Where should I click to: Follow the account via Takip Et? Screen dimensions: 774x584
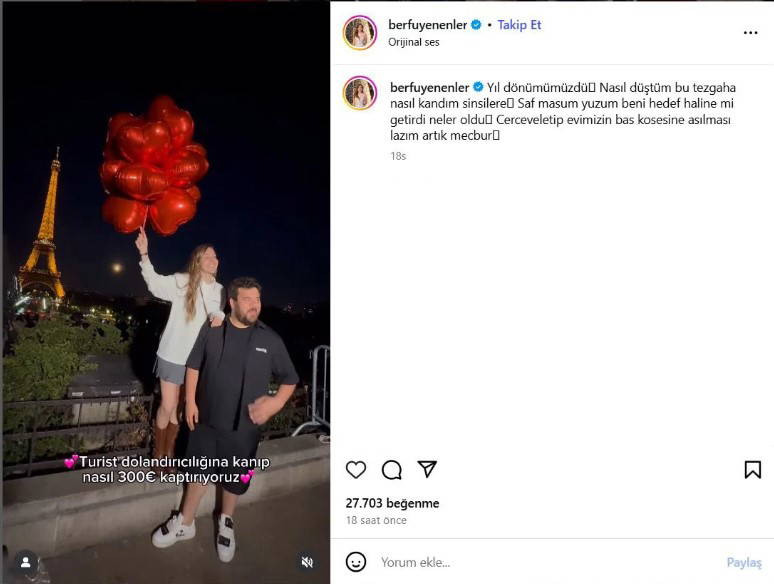519,25
